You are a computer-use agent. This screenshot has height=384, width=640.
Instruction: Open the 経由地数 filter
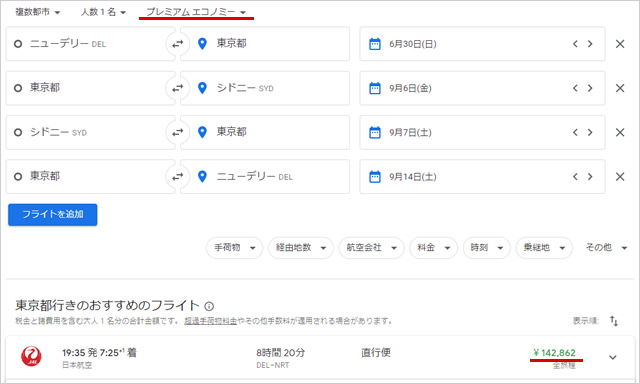coord(301,248)
